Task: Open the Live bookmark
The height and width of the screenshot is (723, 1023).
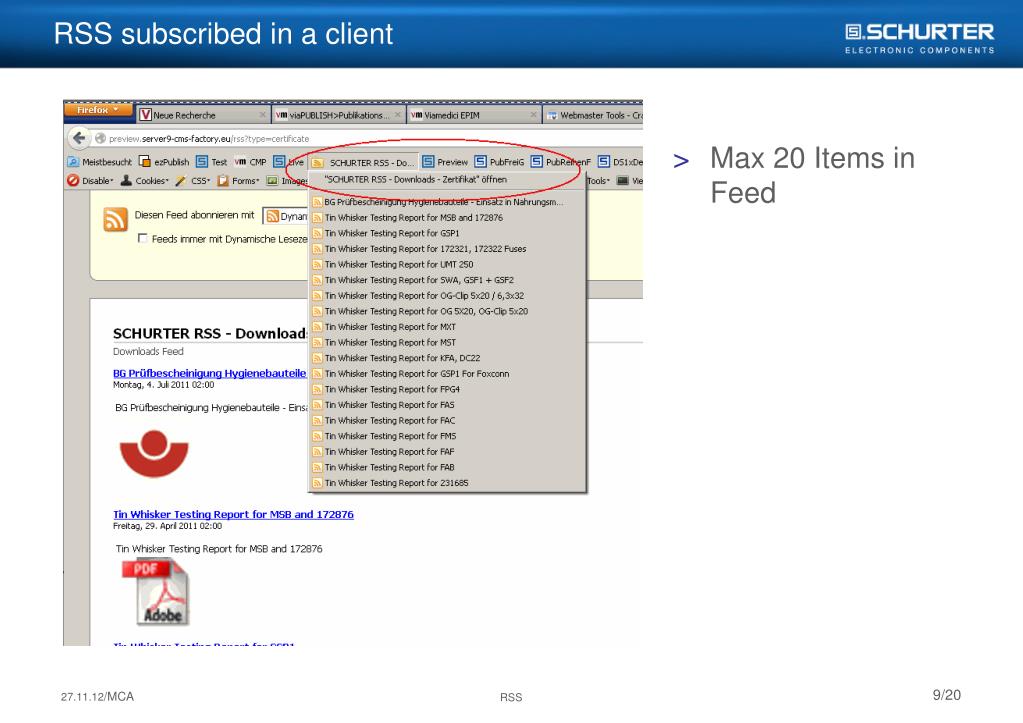Action: 288,162
